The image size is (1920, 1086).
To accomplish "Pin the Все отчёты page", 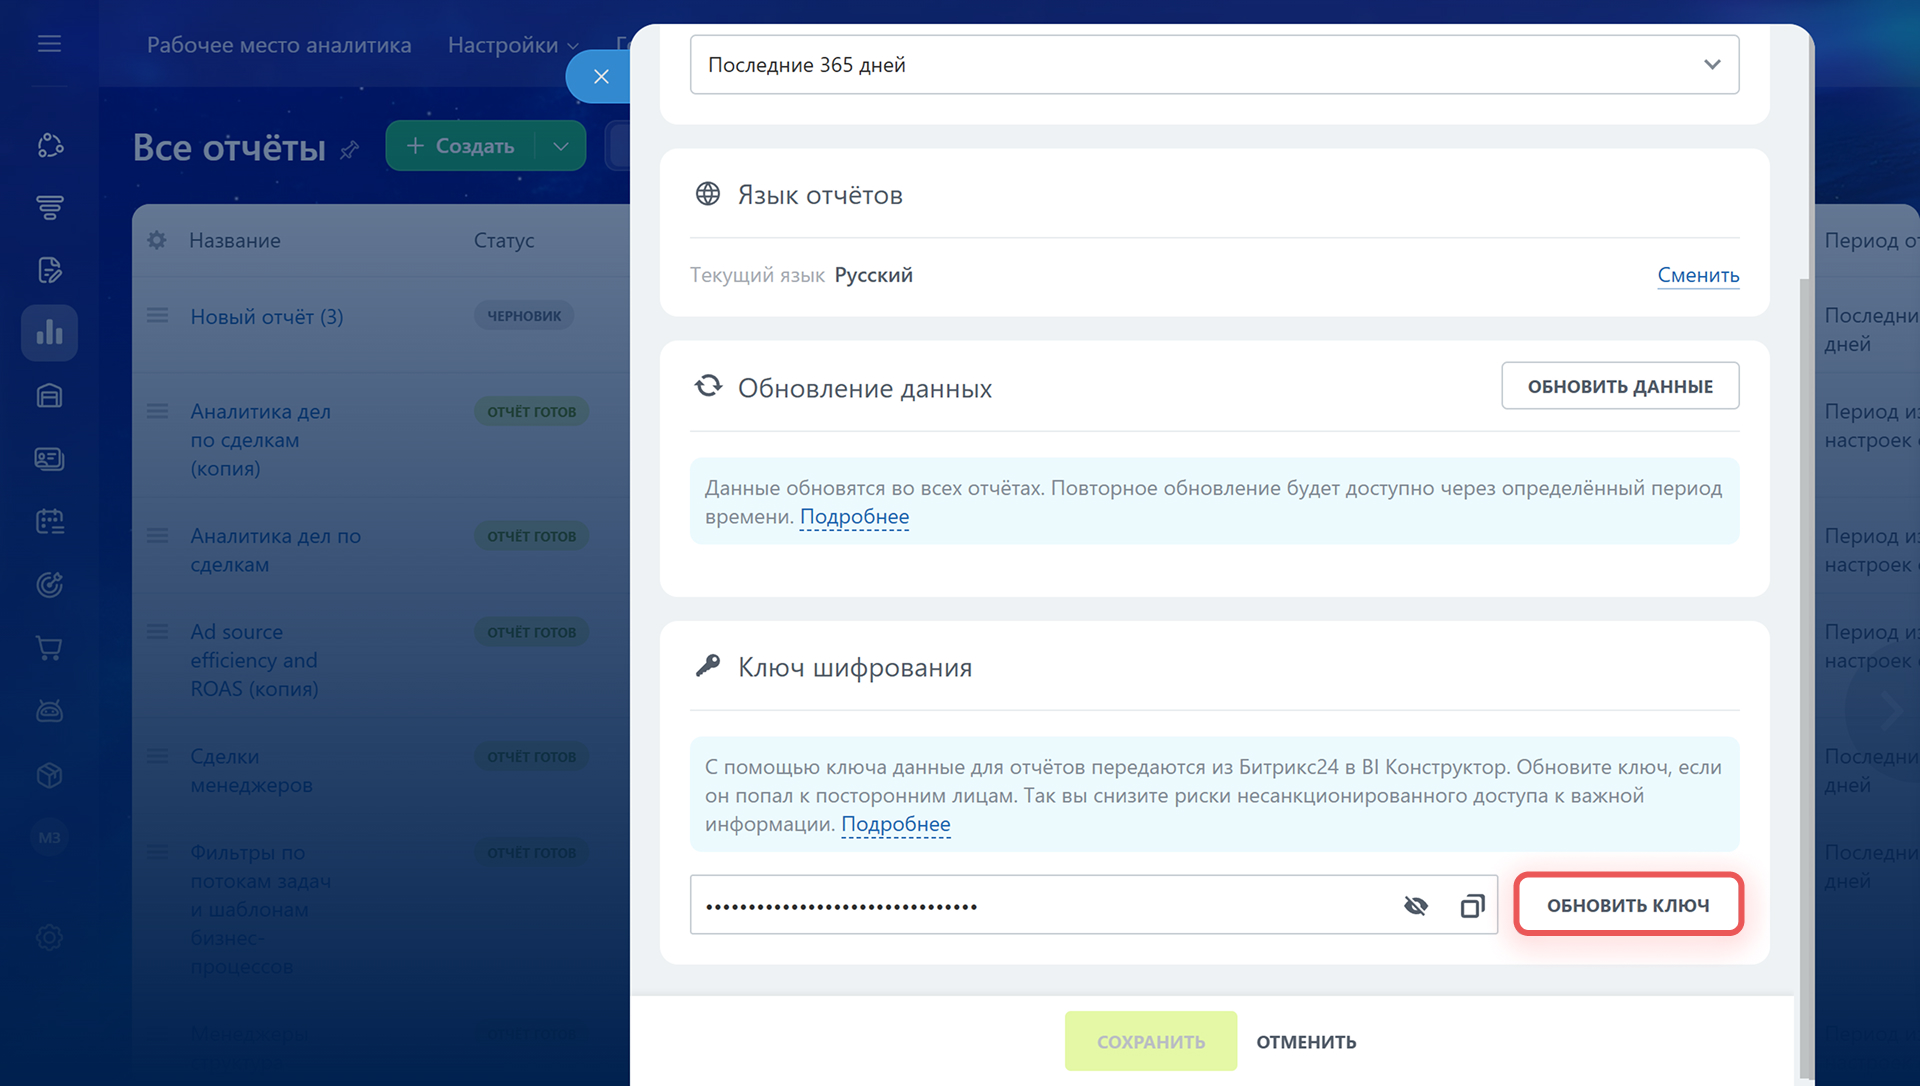I will point(349,150).
